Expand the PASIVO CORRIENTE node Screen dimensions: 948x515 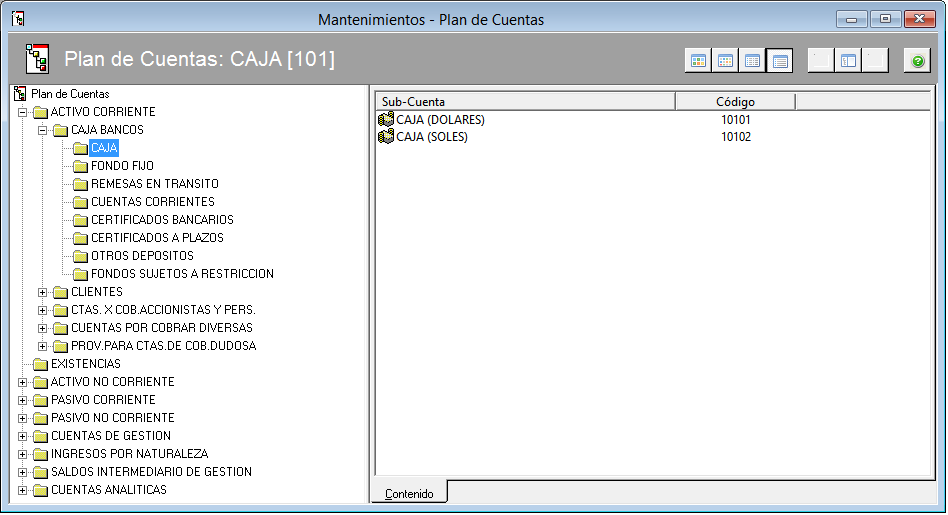tap(23, 400)
